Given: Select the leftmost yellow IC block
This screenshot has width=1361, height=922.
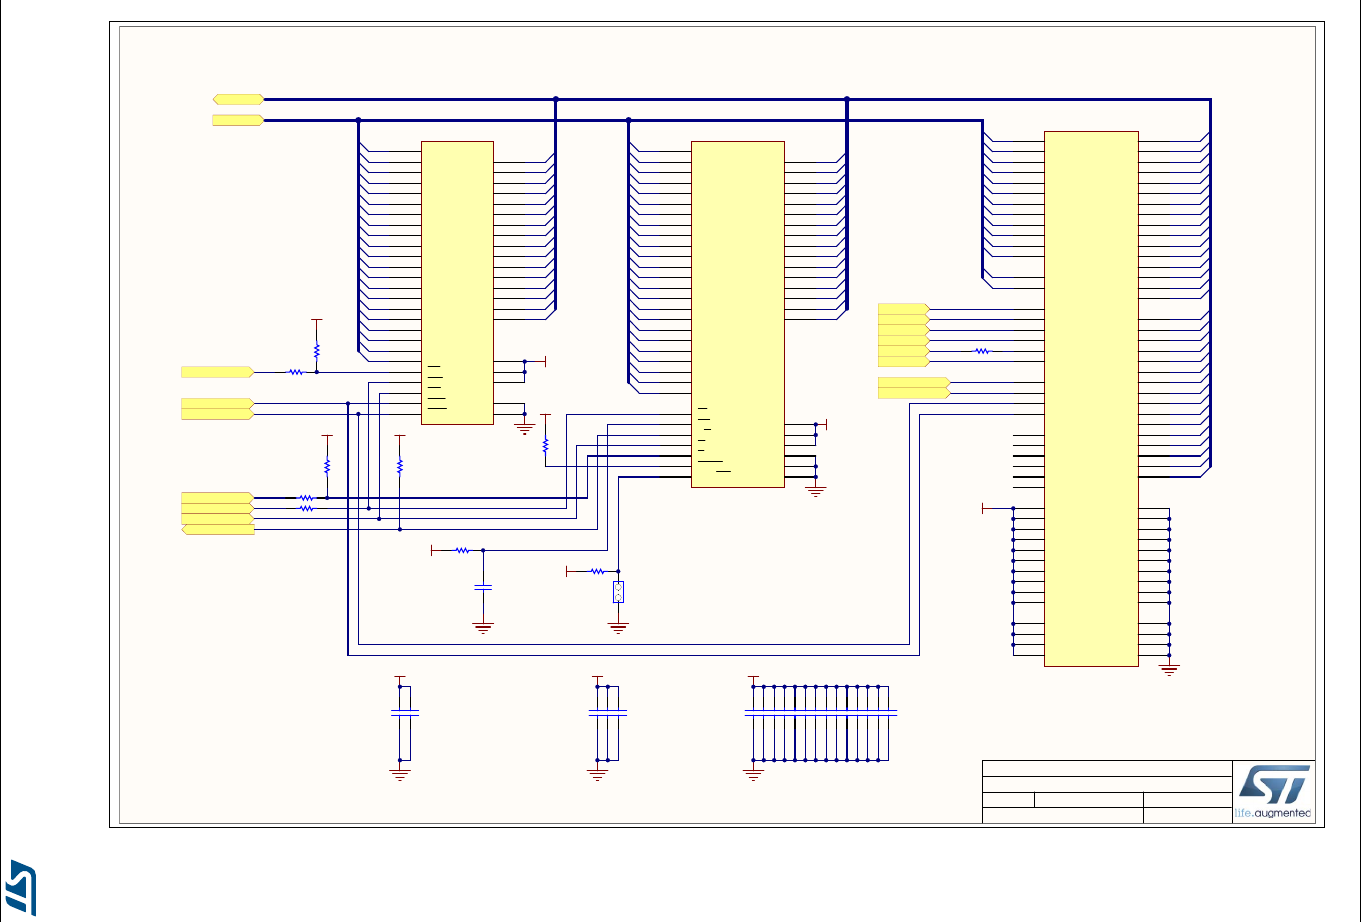Looking at the screenshot, I should (457, 283).
